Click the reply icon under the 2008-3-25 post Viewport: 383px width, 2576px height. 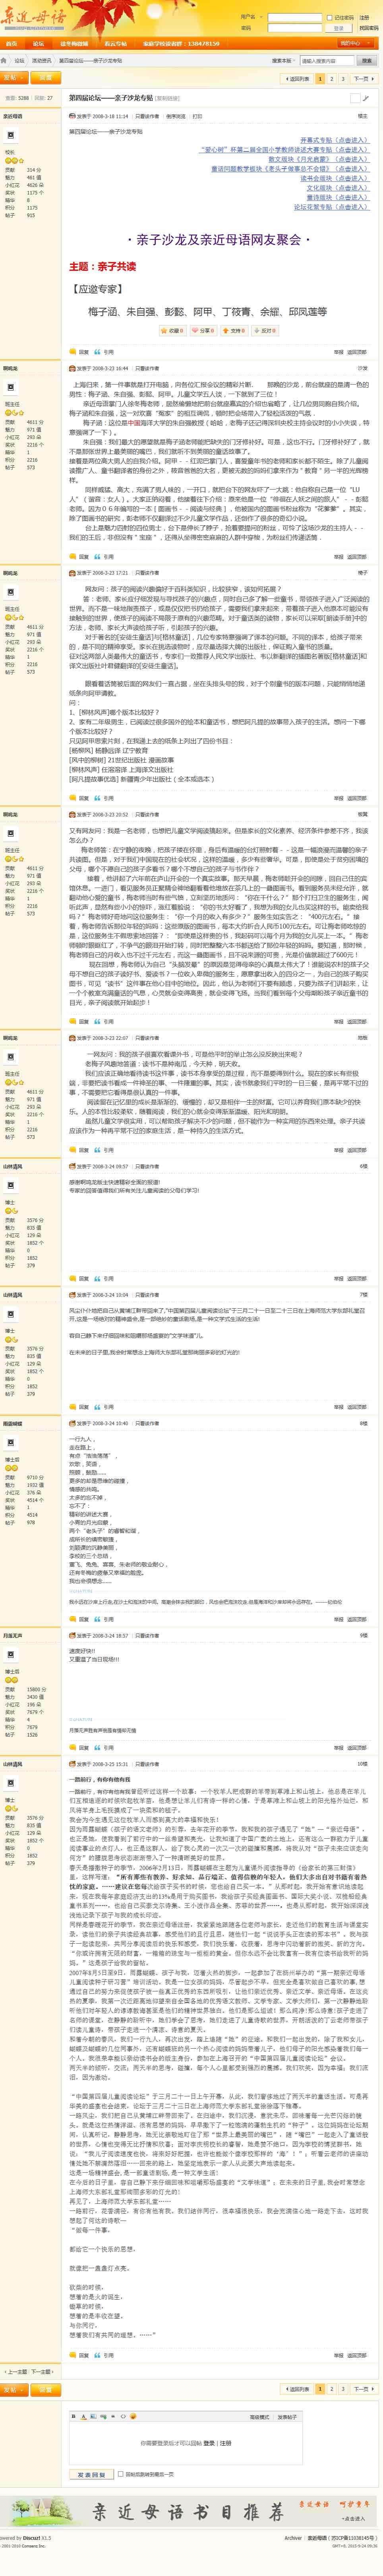tap(73, 2355)
